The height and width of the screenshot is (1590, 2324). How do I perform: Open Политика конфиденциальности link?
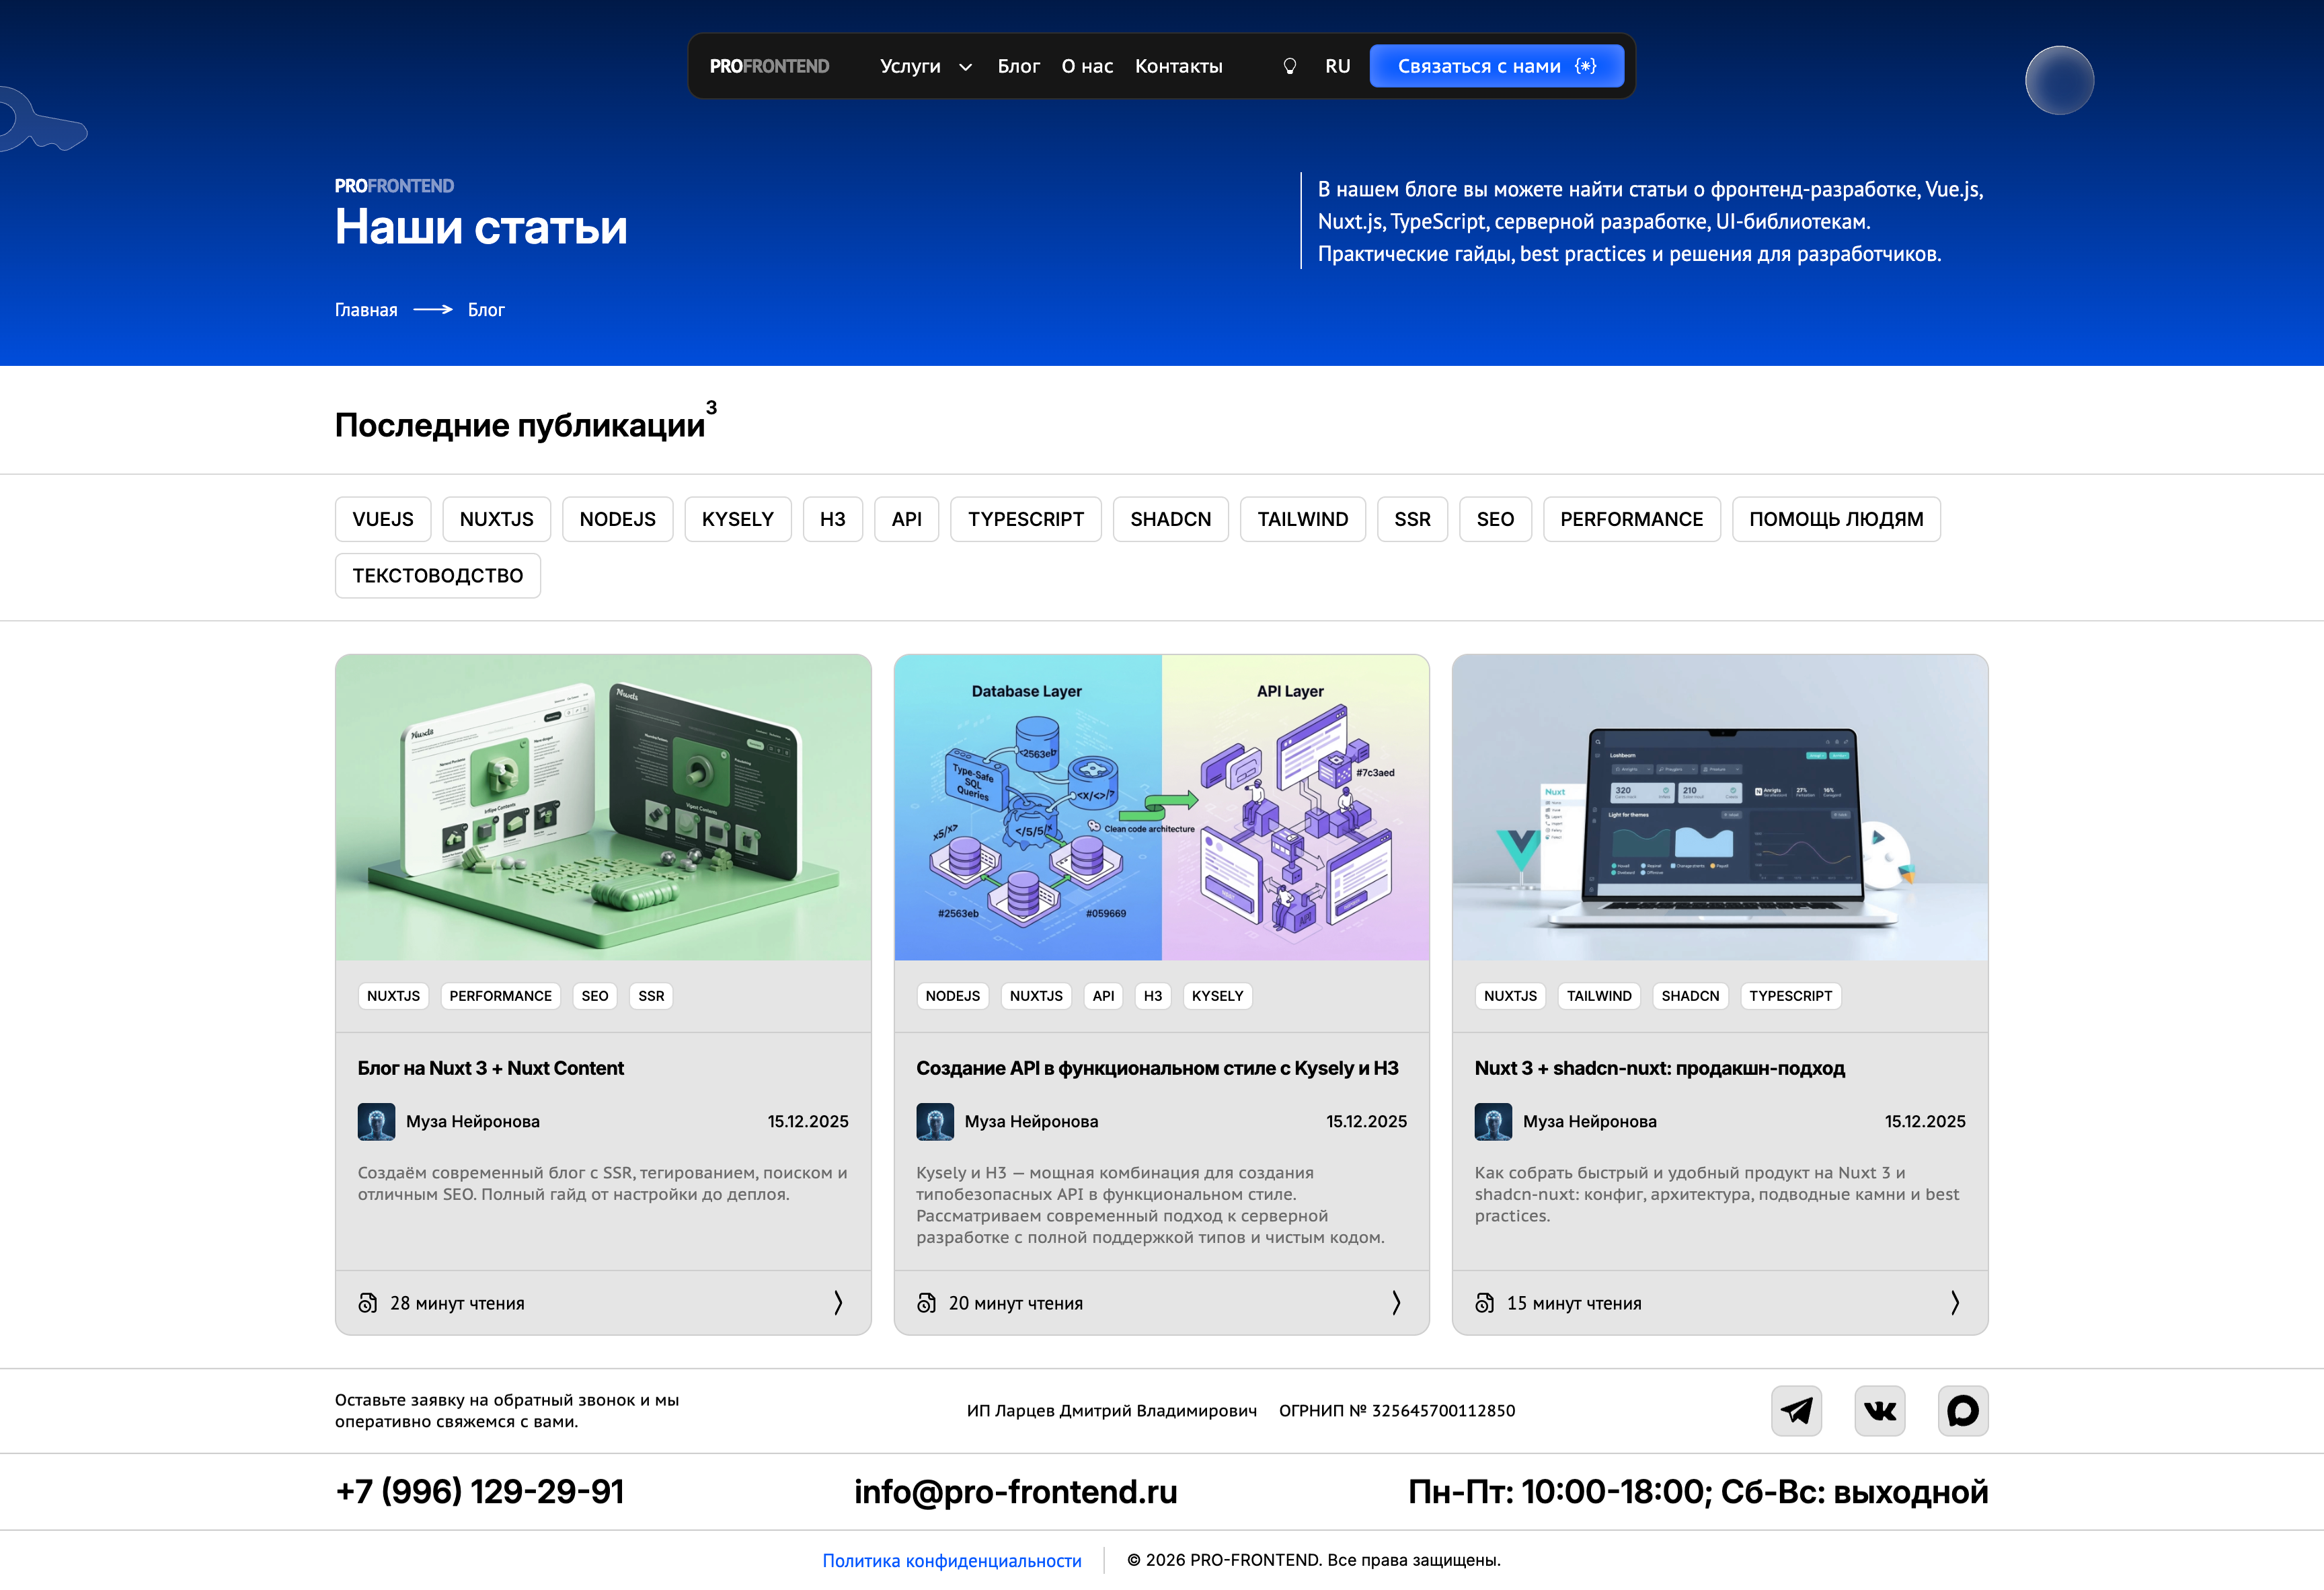(951, 1560)
